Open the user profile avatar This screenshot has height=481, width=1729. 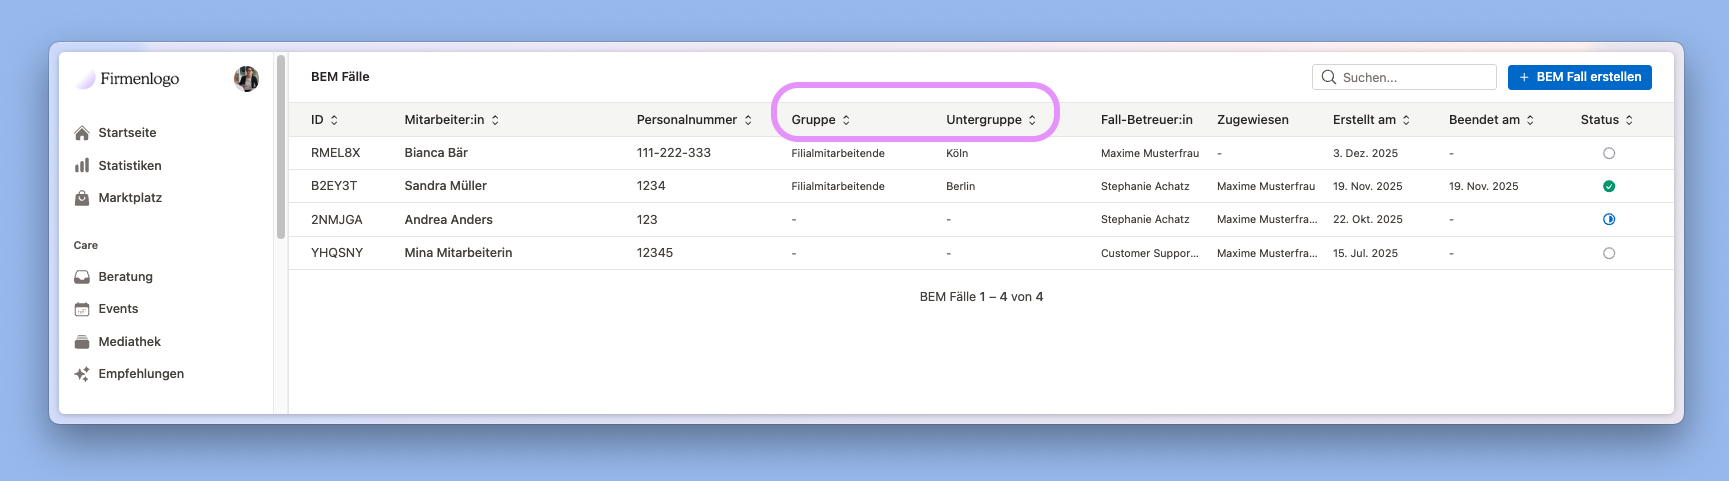pos(246,78)
